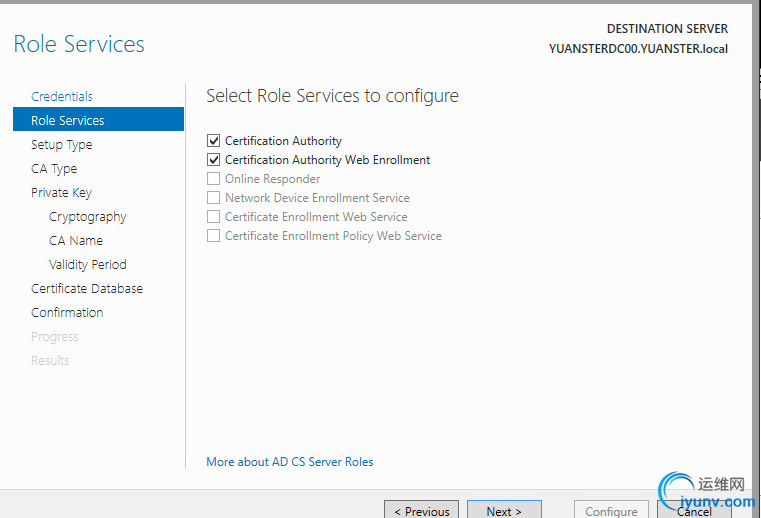Go to the Credentials step

pos(62,97)
